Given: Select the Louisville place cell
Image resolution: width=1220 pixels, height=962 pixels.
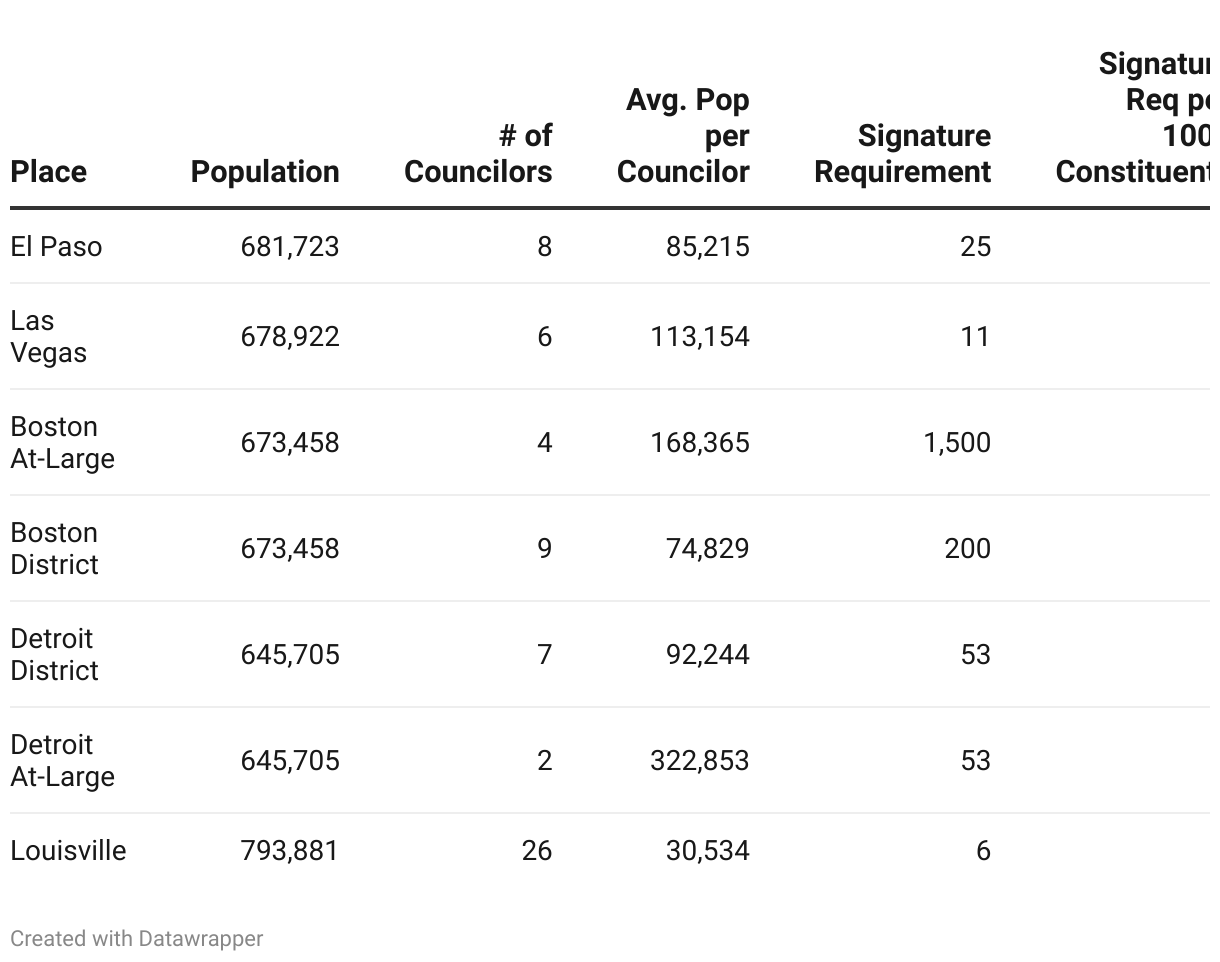Looking at the screenshot, I should pyautogui.click(x=68, y=851).
